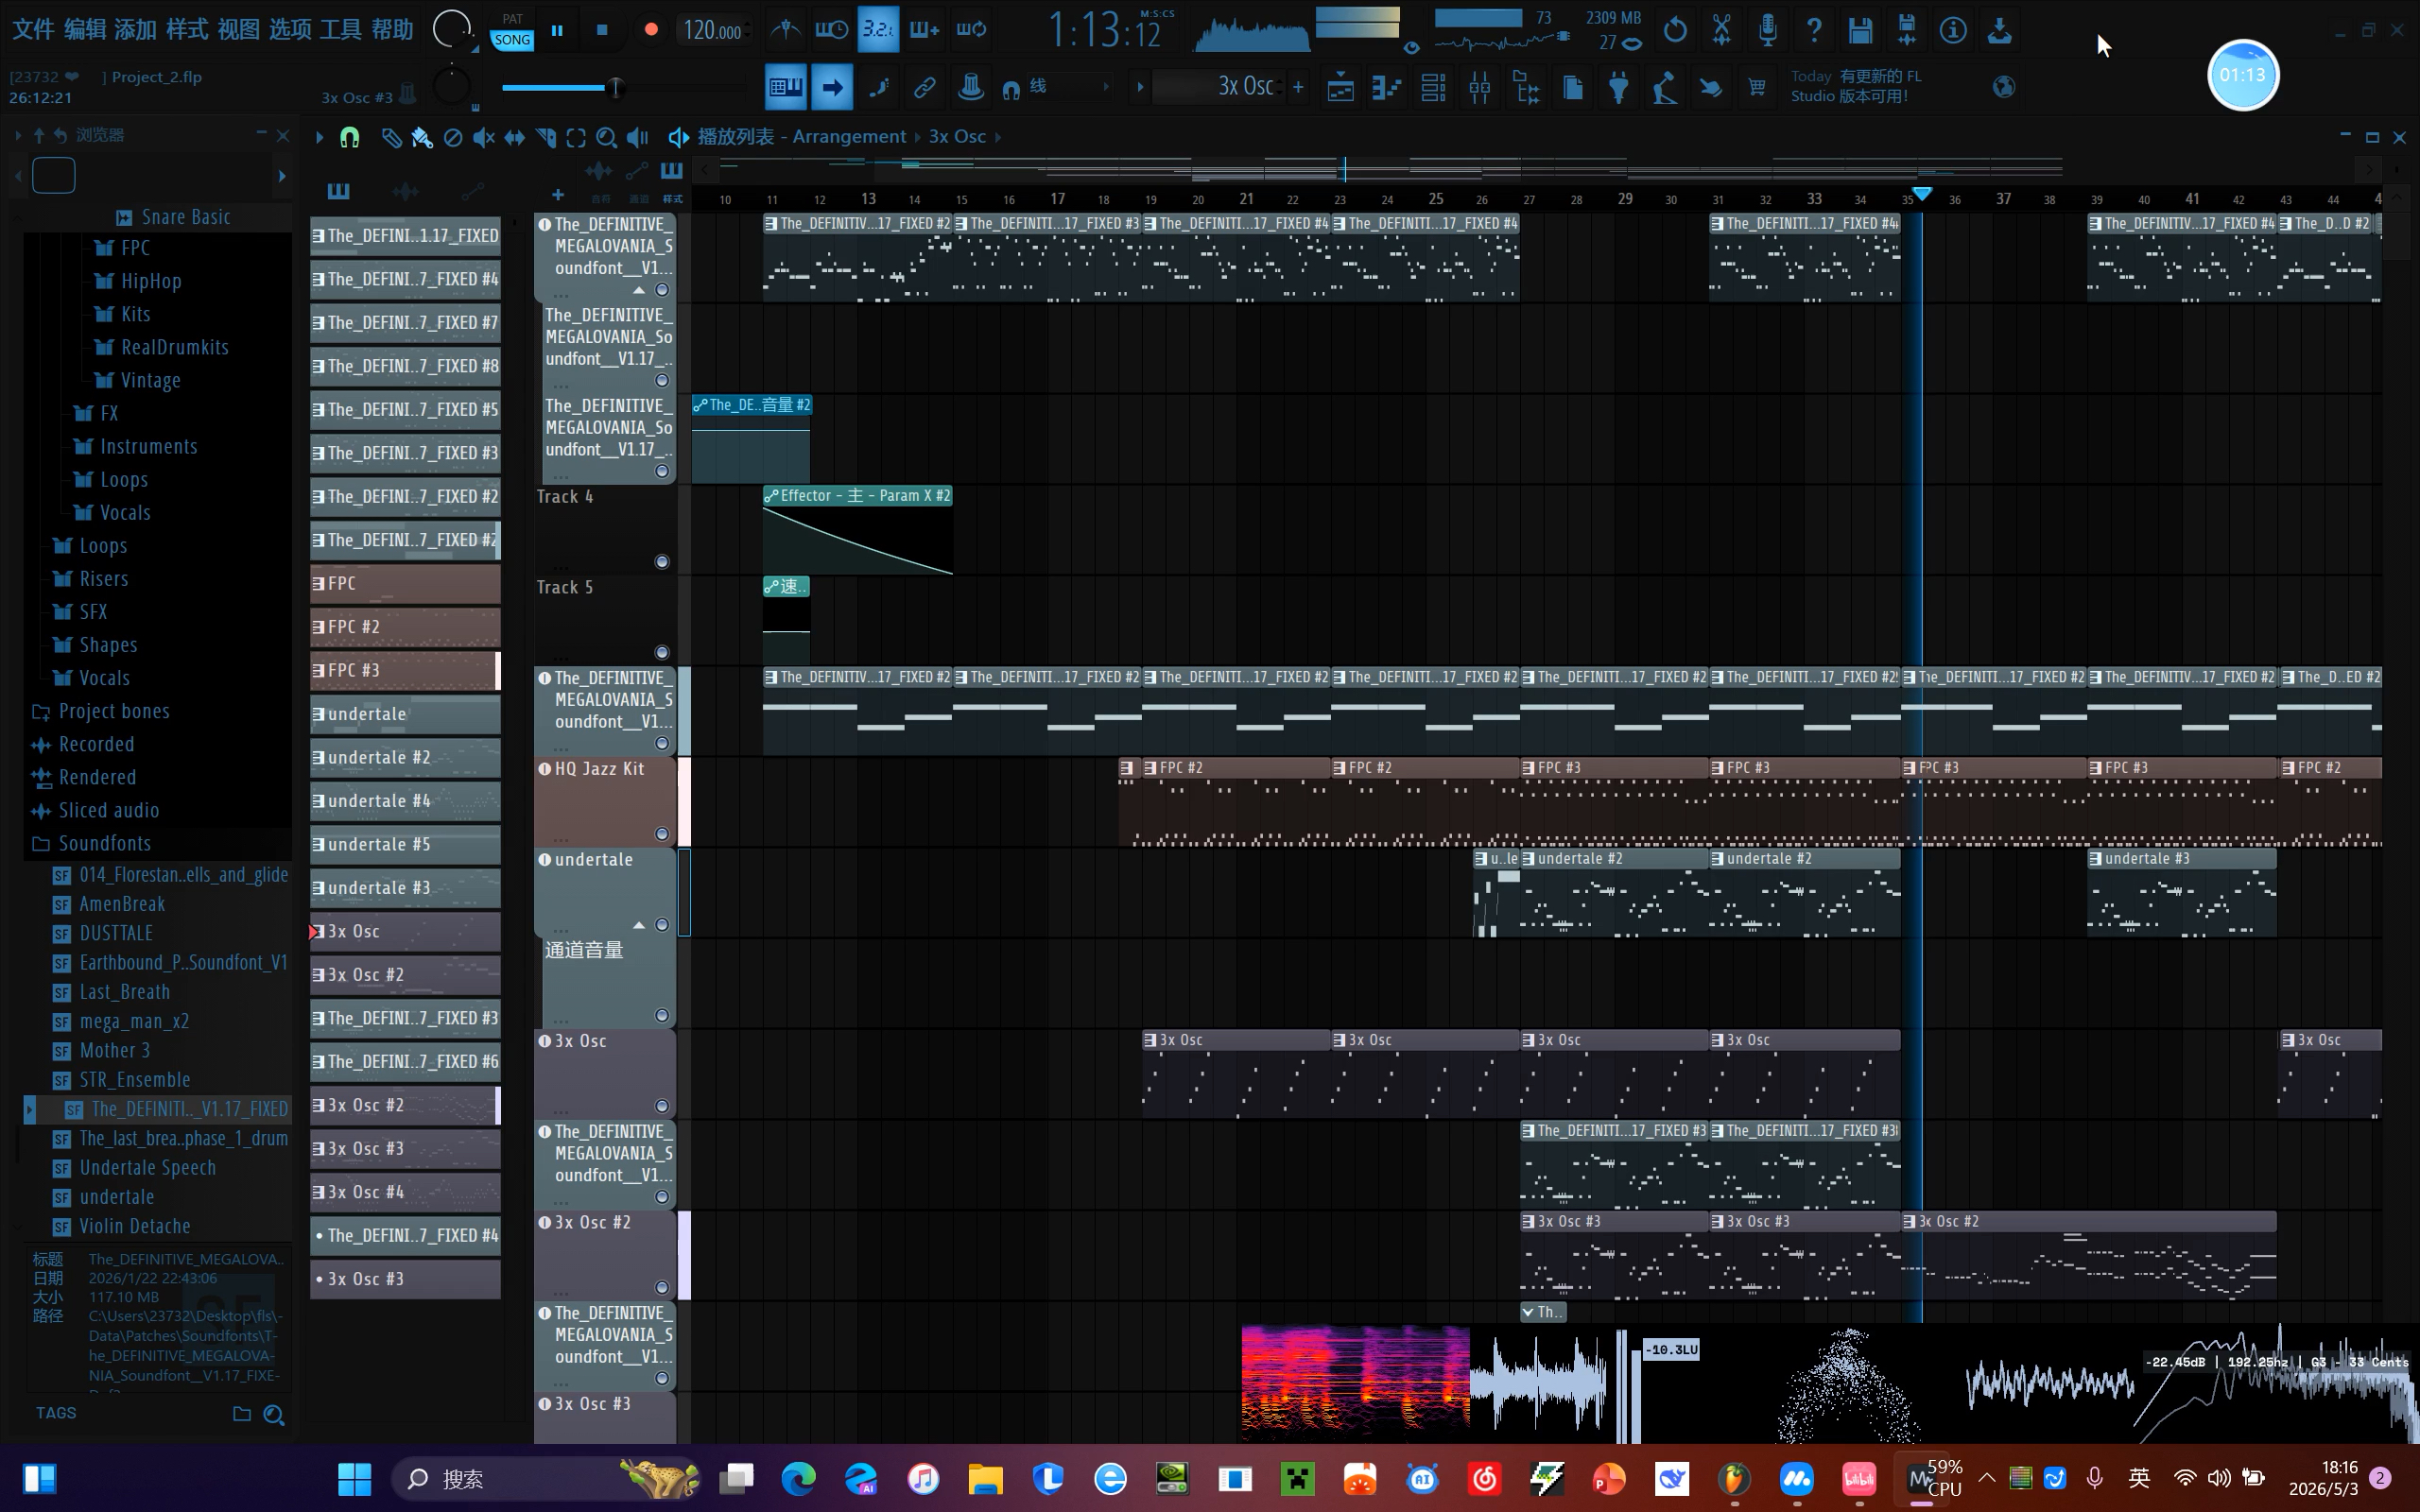Mute Track 4 in playlist
Viewport: 2420px width, 1512px height.
pos(661,562)
